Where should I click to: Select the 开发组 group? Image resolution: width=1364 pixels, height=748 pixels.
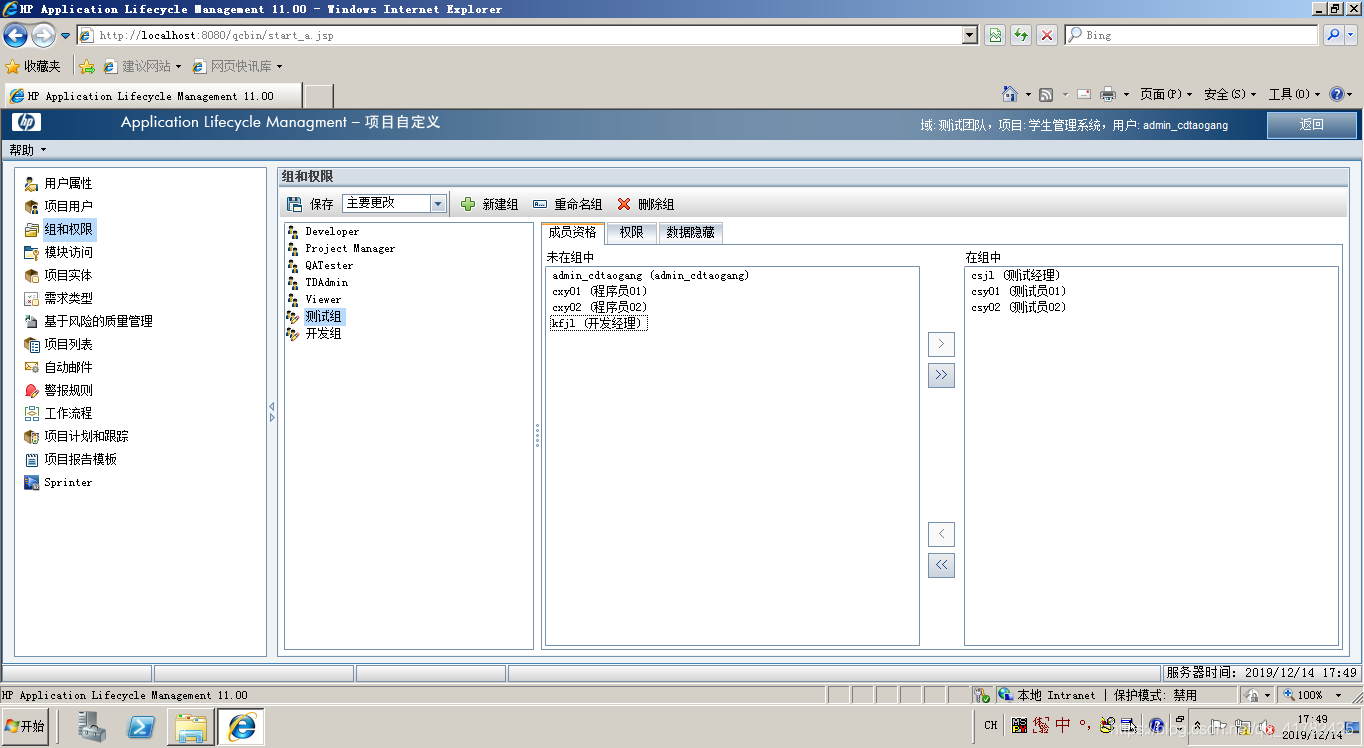pos(323,333)
